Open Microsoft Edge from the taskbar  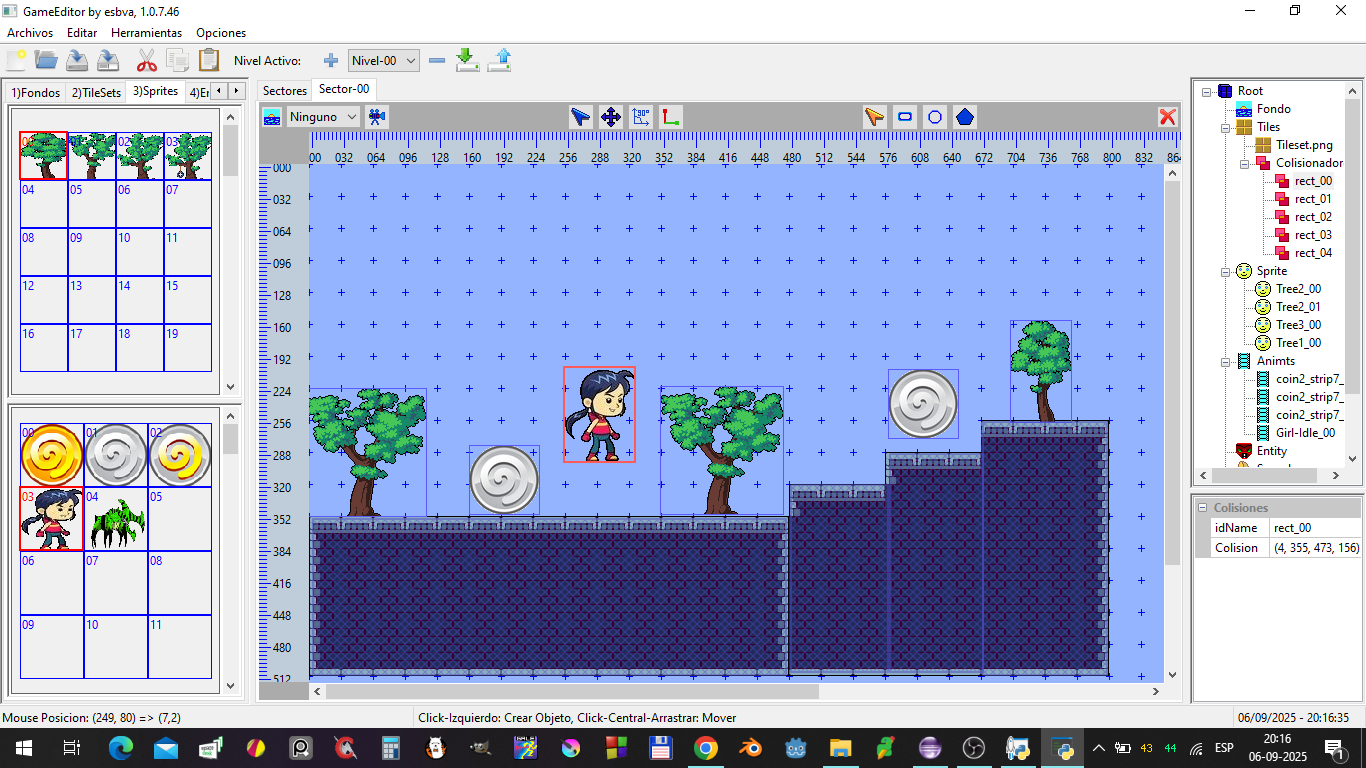point(120,748)
